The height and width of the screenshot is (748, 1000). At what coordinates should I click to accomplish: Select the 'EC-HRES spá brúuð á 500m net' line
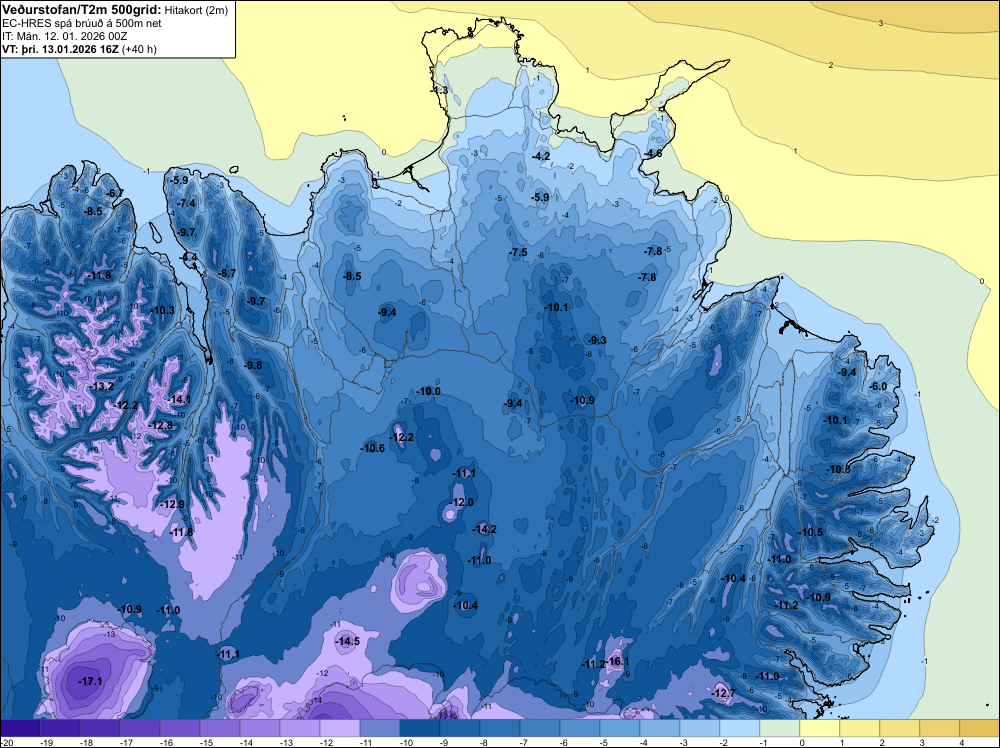pos(82,24)
